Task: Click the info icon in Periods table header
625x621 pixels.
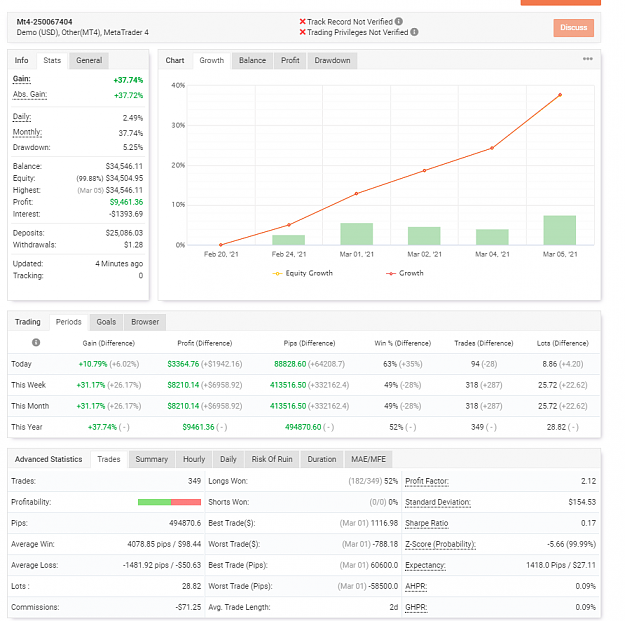Action: pyautogui.click(x=36, y=342)
